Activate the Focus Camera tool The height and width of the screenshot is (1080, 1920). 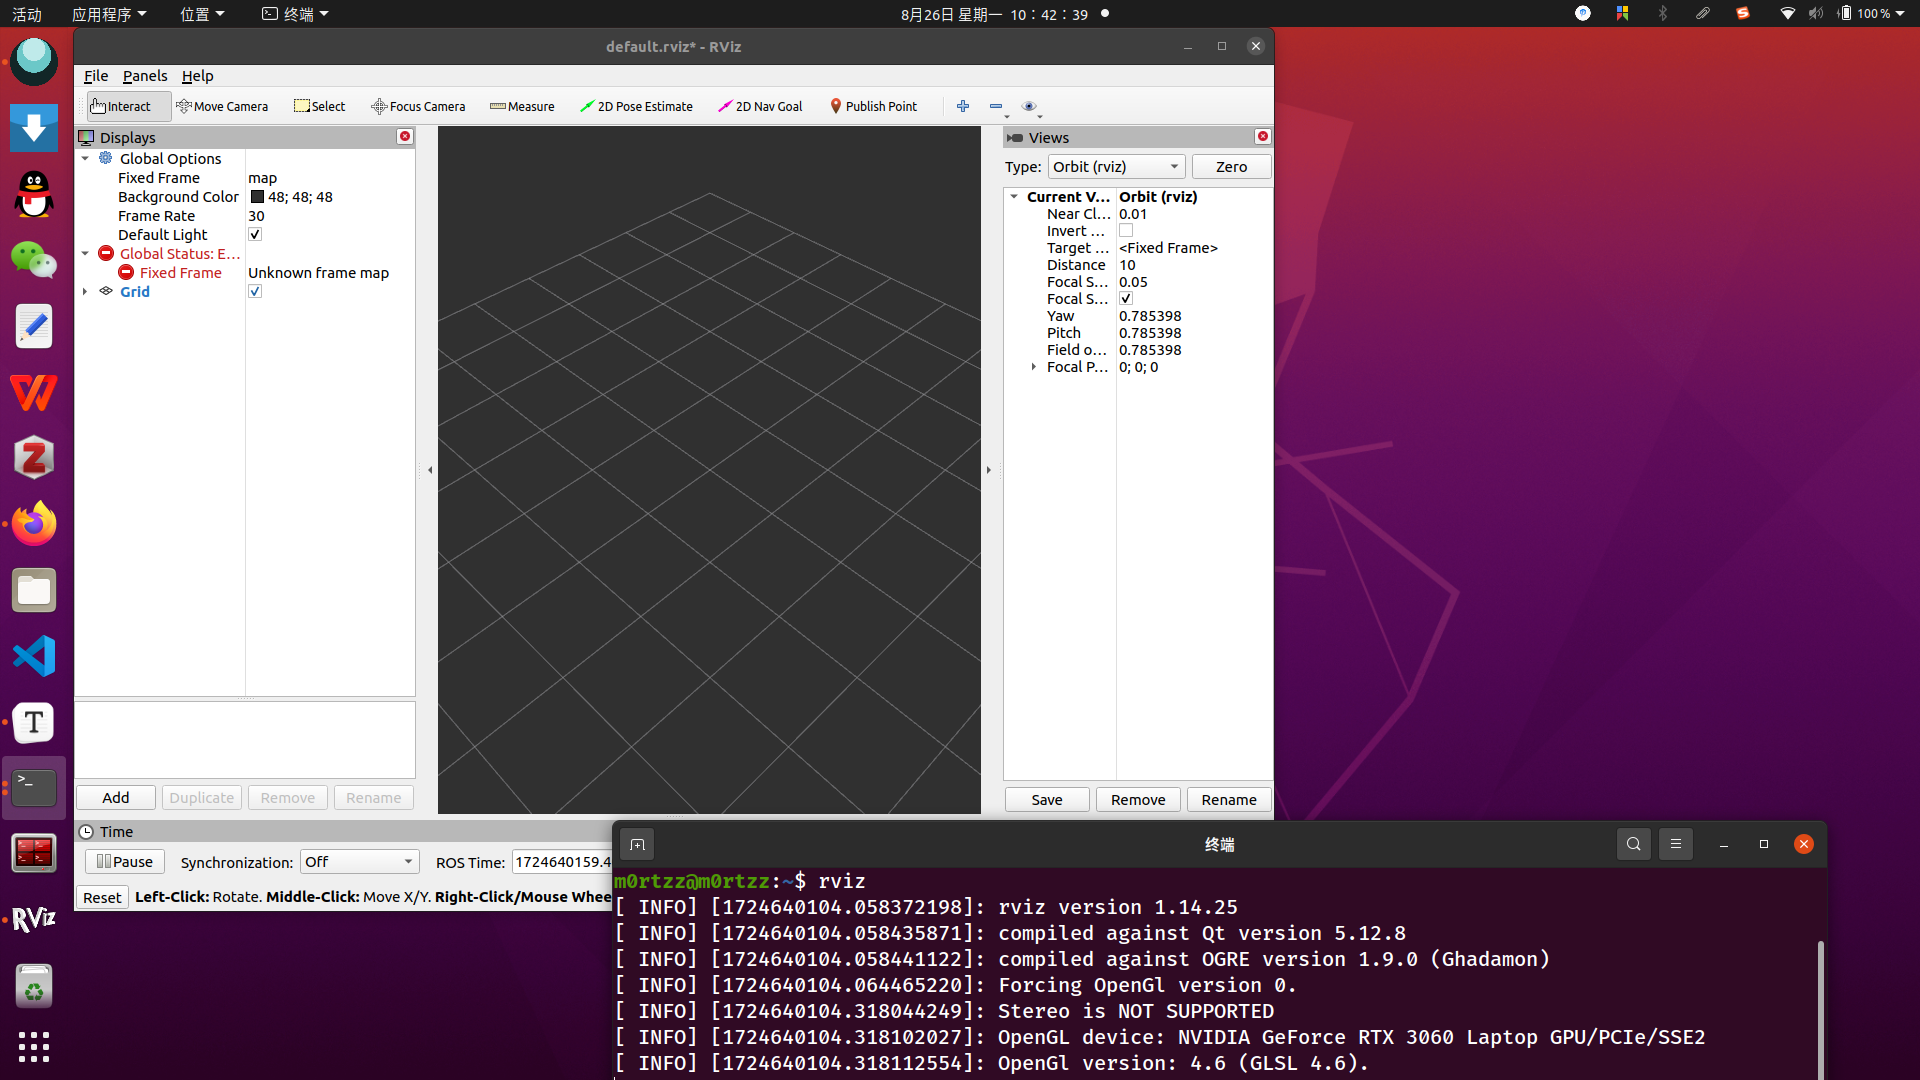point(418,106)
